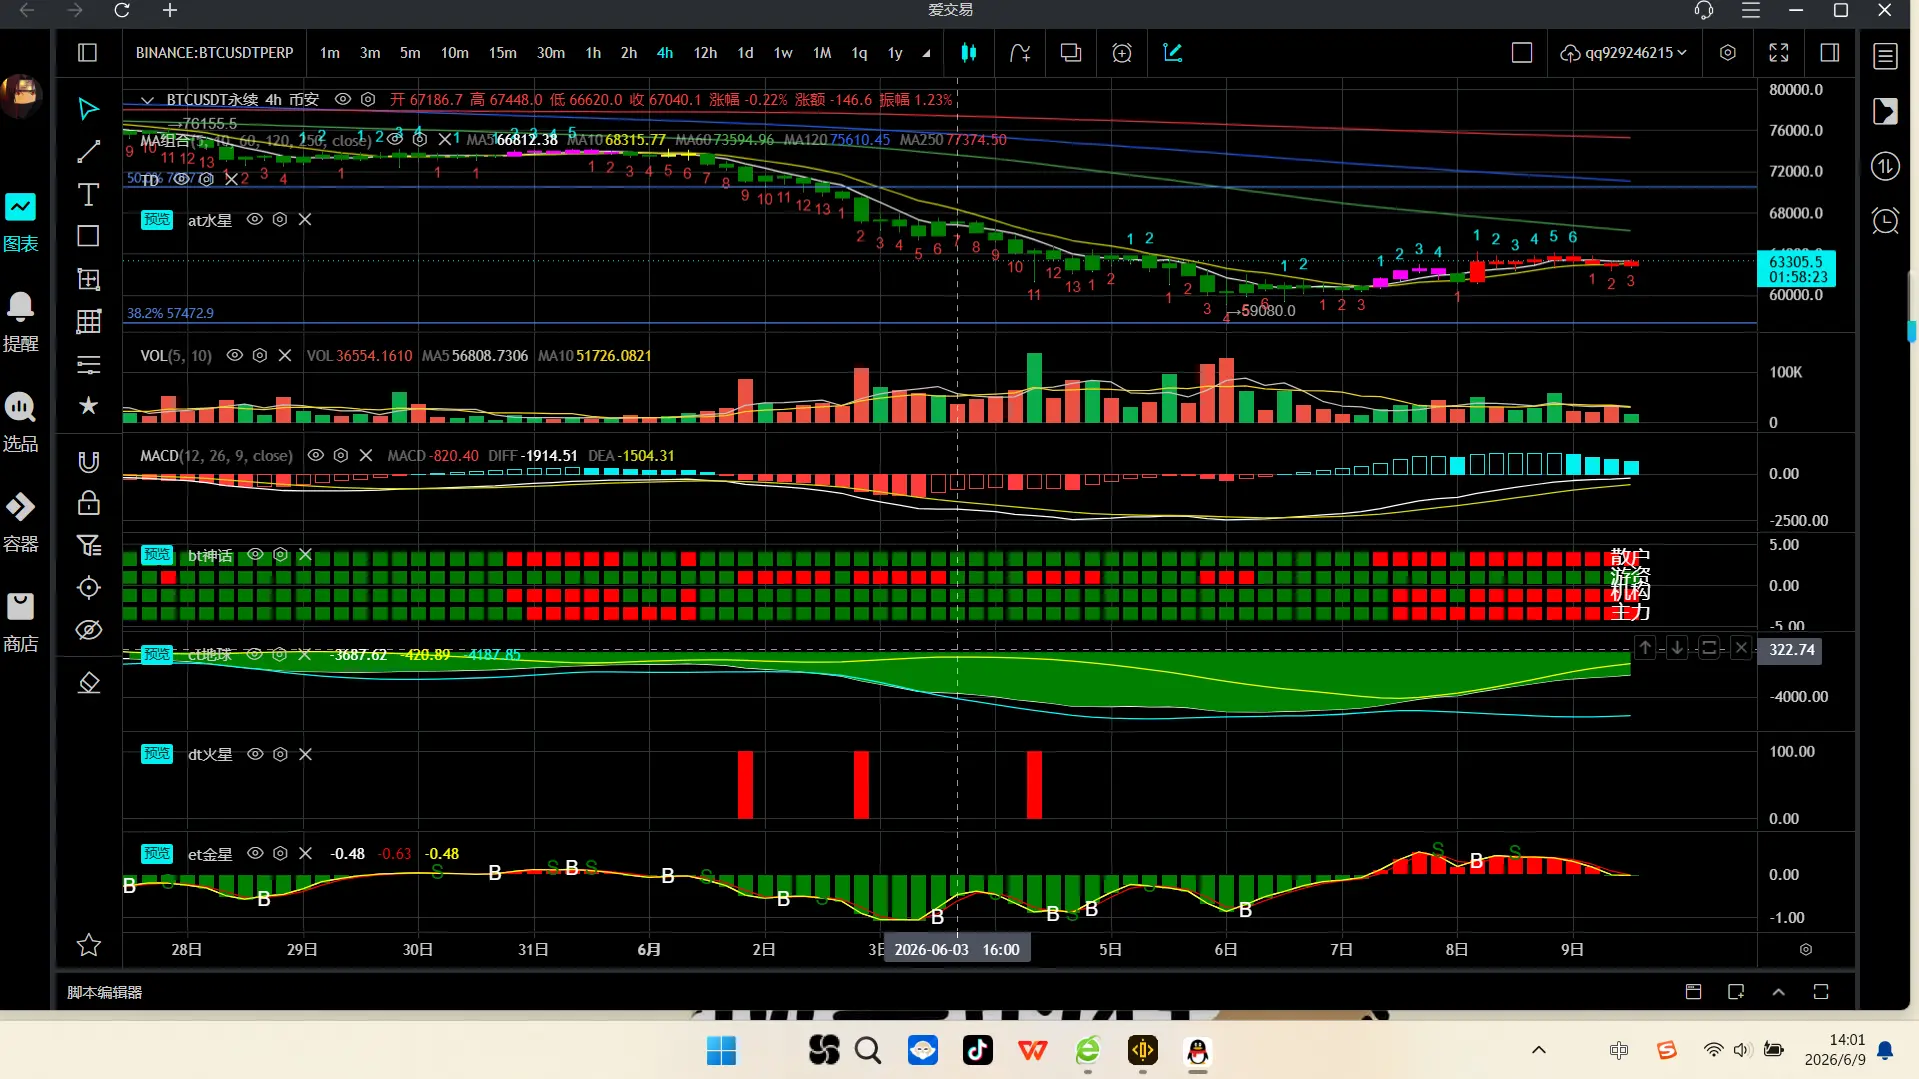This screenshot has height=1079, width=1919.
Task: Hide all drawings with crossed-eye icon
Action: click(88, 629)
